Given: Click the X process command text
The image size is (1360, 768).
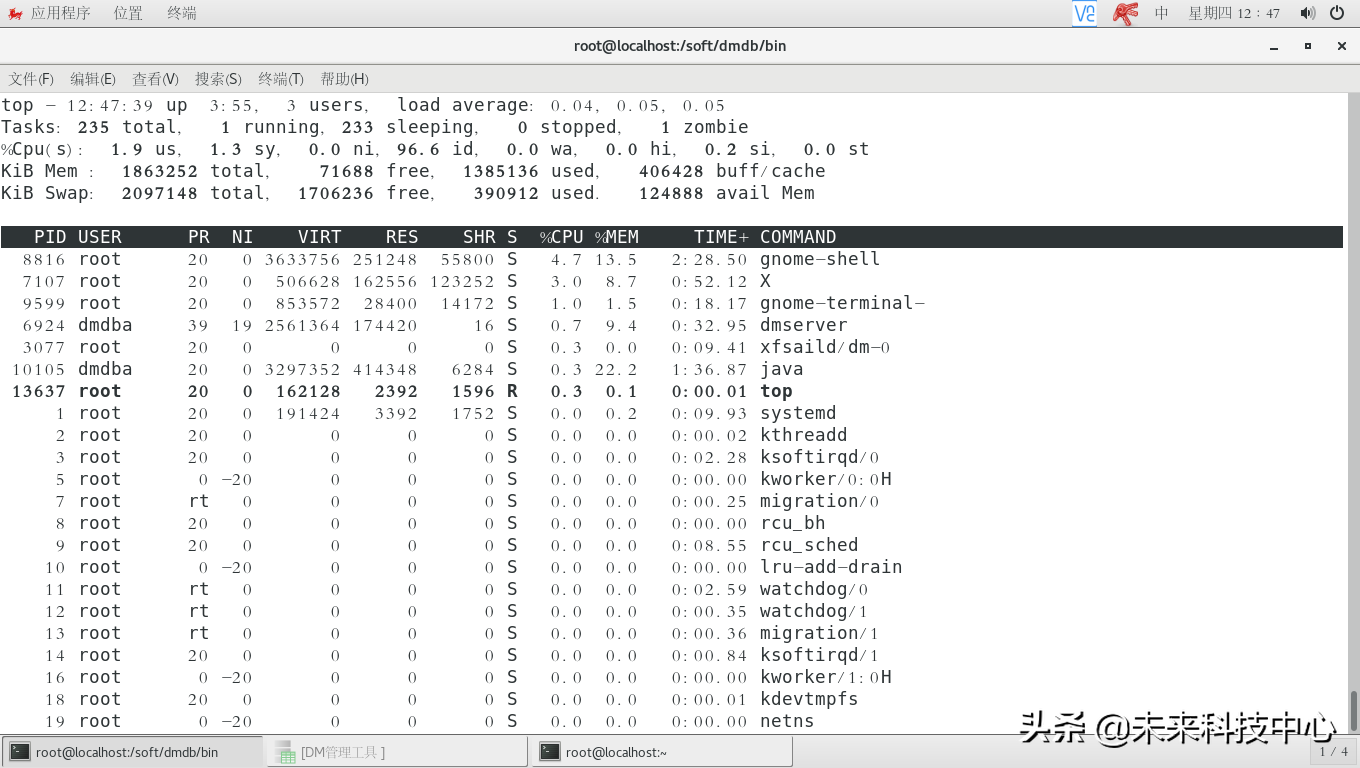Looking at the screenshot, I should point(765,281).
